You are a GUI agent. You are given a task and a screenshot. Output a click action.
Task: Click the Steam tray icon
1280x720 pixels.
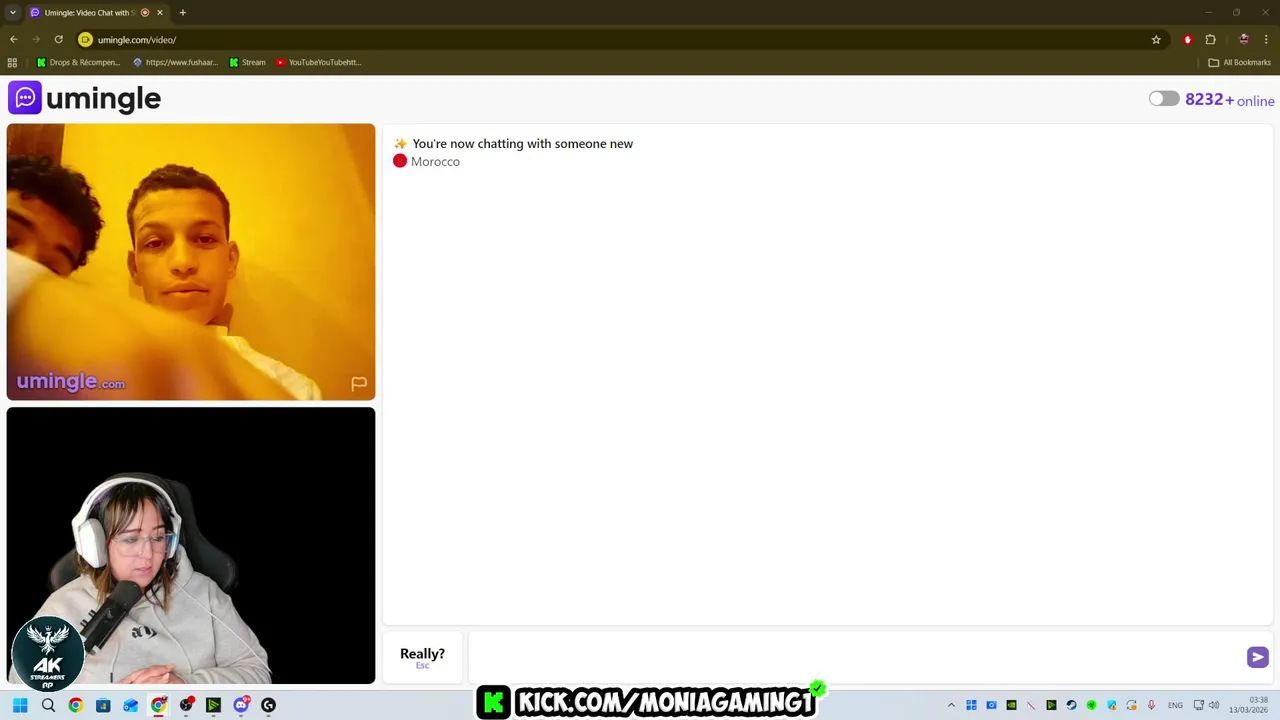pos(1071,705)
